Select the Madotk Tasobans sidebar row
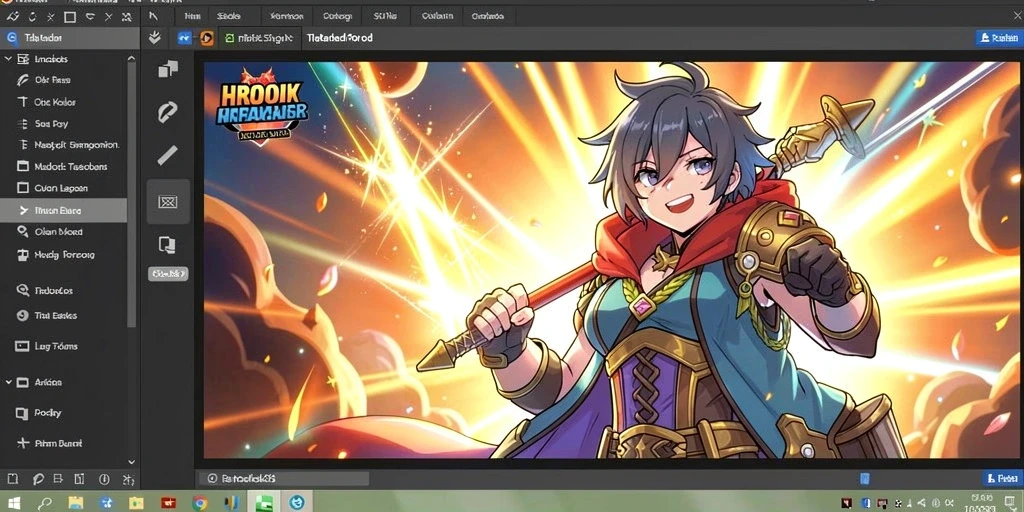The height and width of the screenshot is (512, 1024). (65, 167)
